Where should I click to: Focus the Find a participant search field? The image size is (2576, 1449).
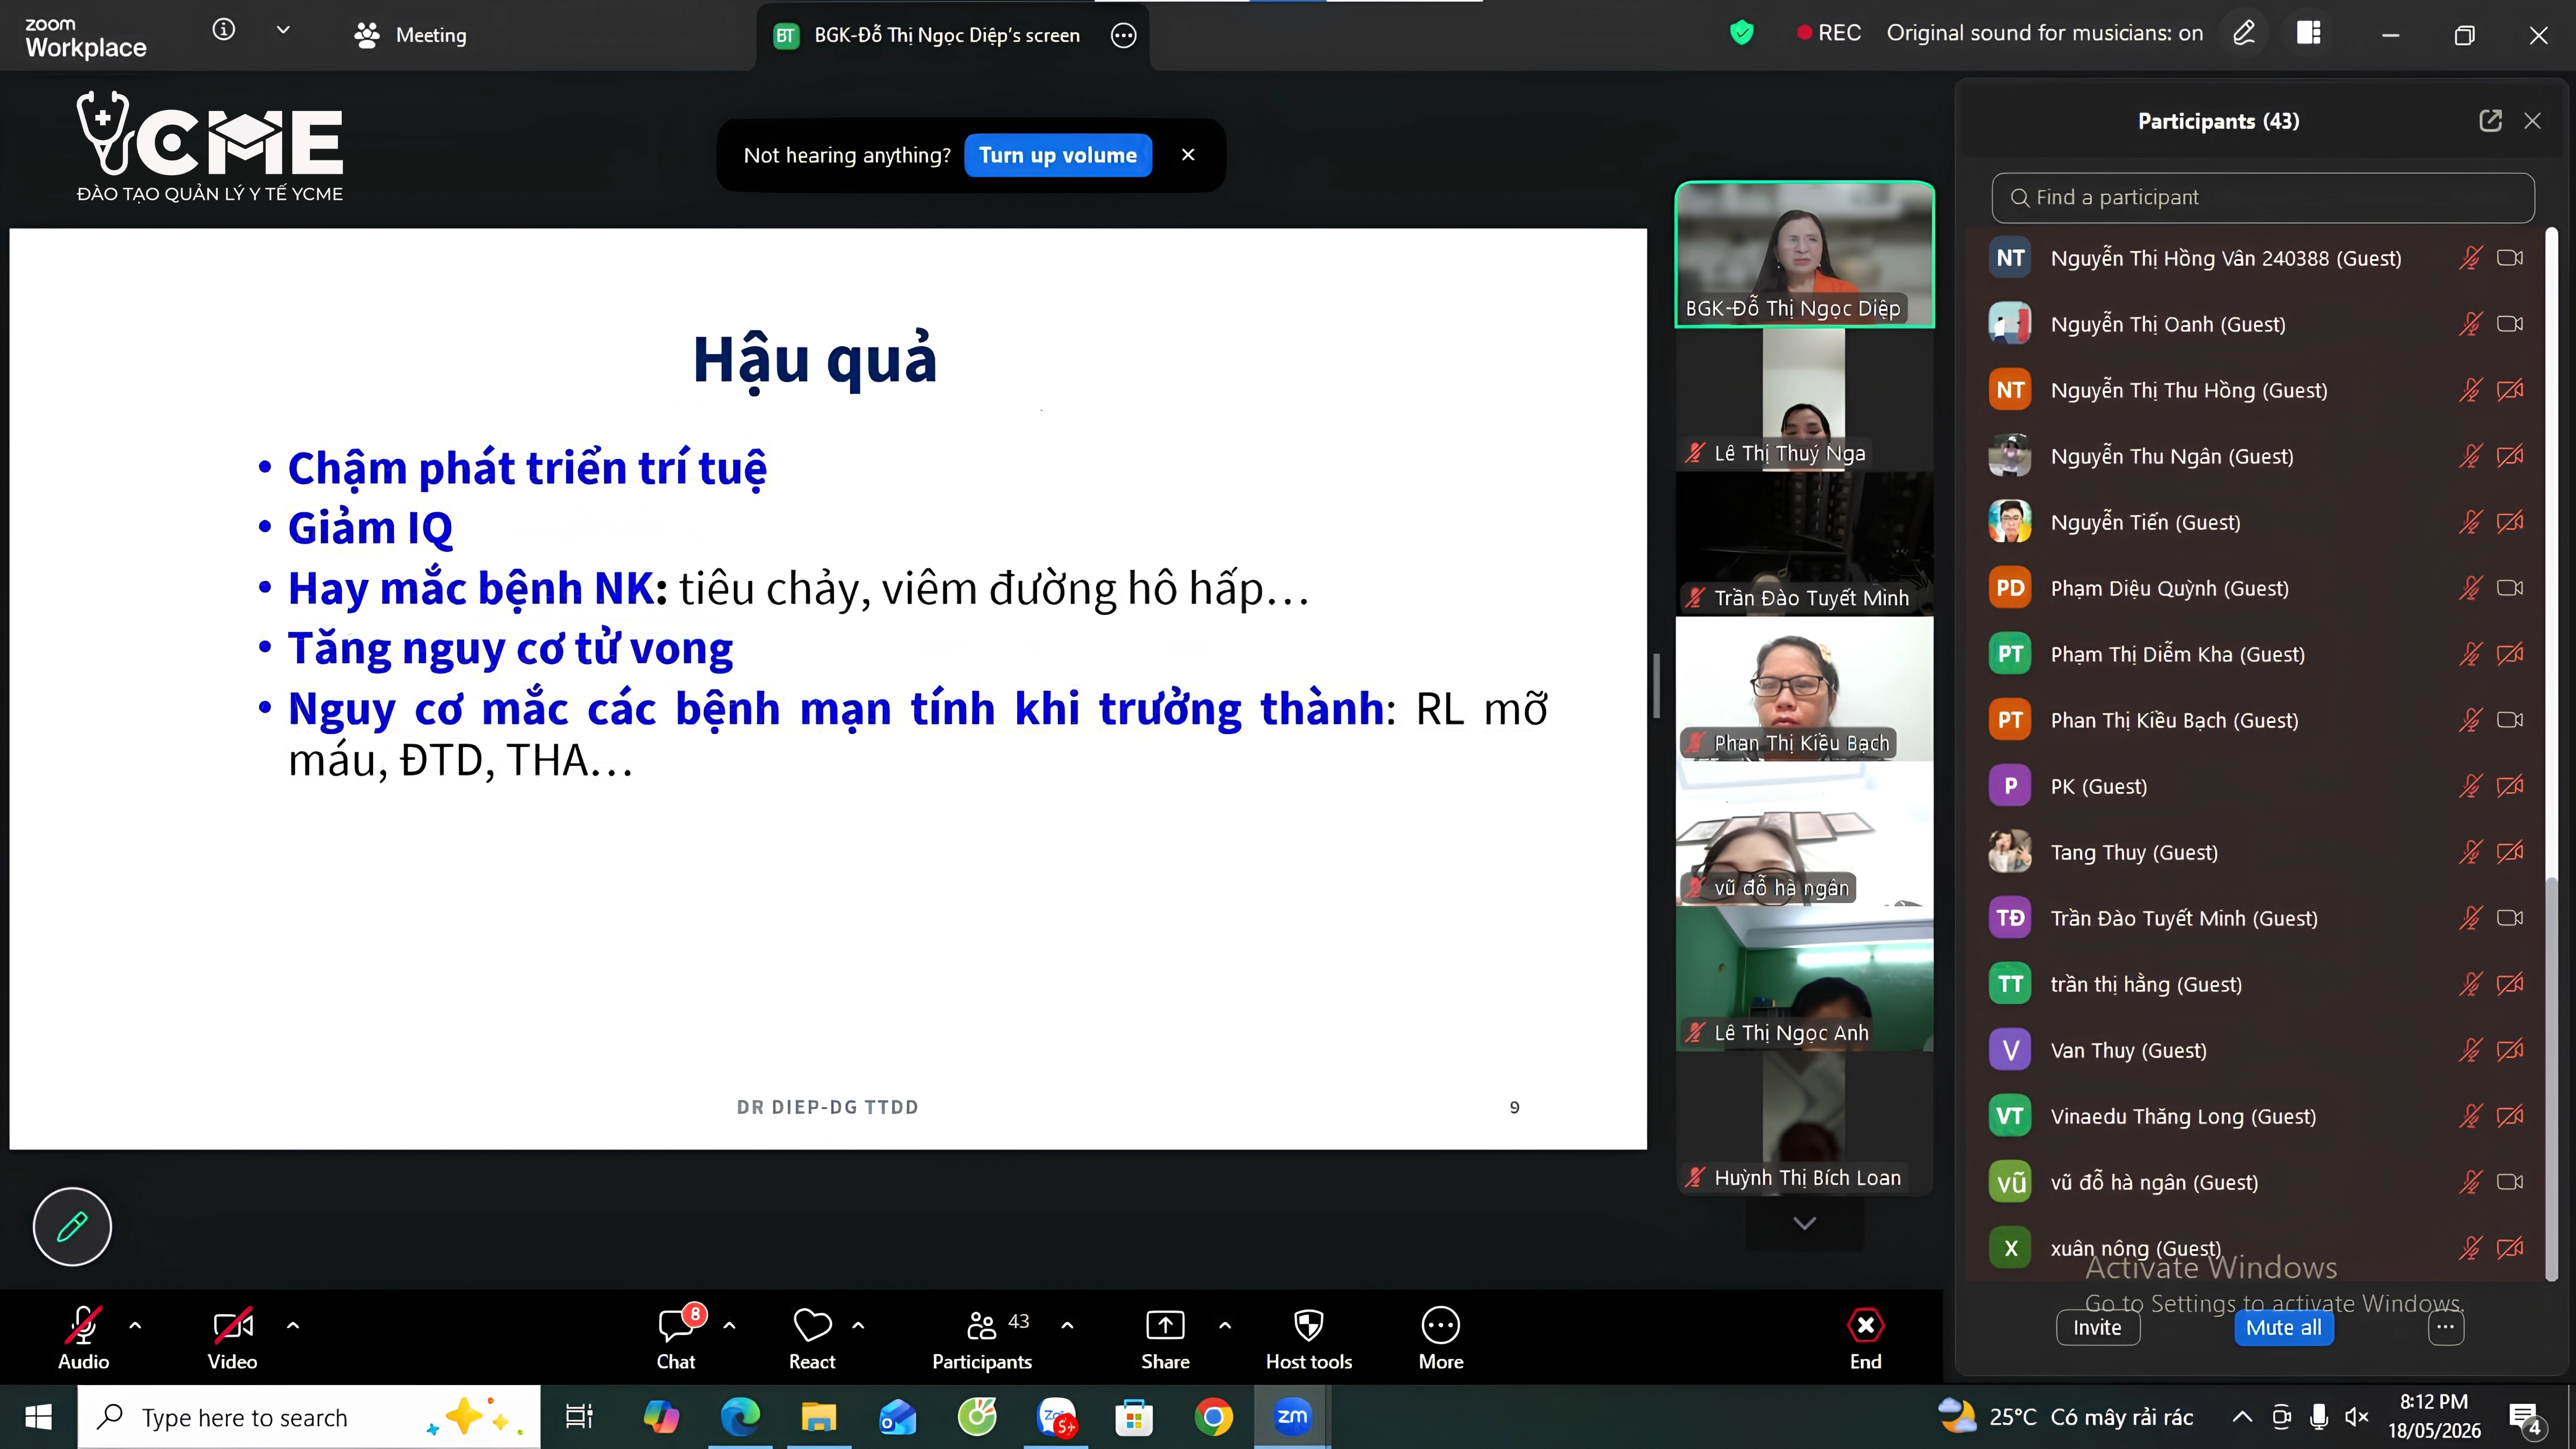[x=2262, y=197]
